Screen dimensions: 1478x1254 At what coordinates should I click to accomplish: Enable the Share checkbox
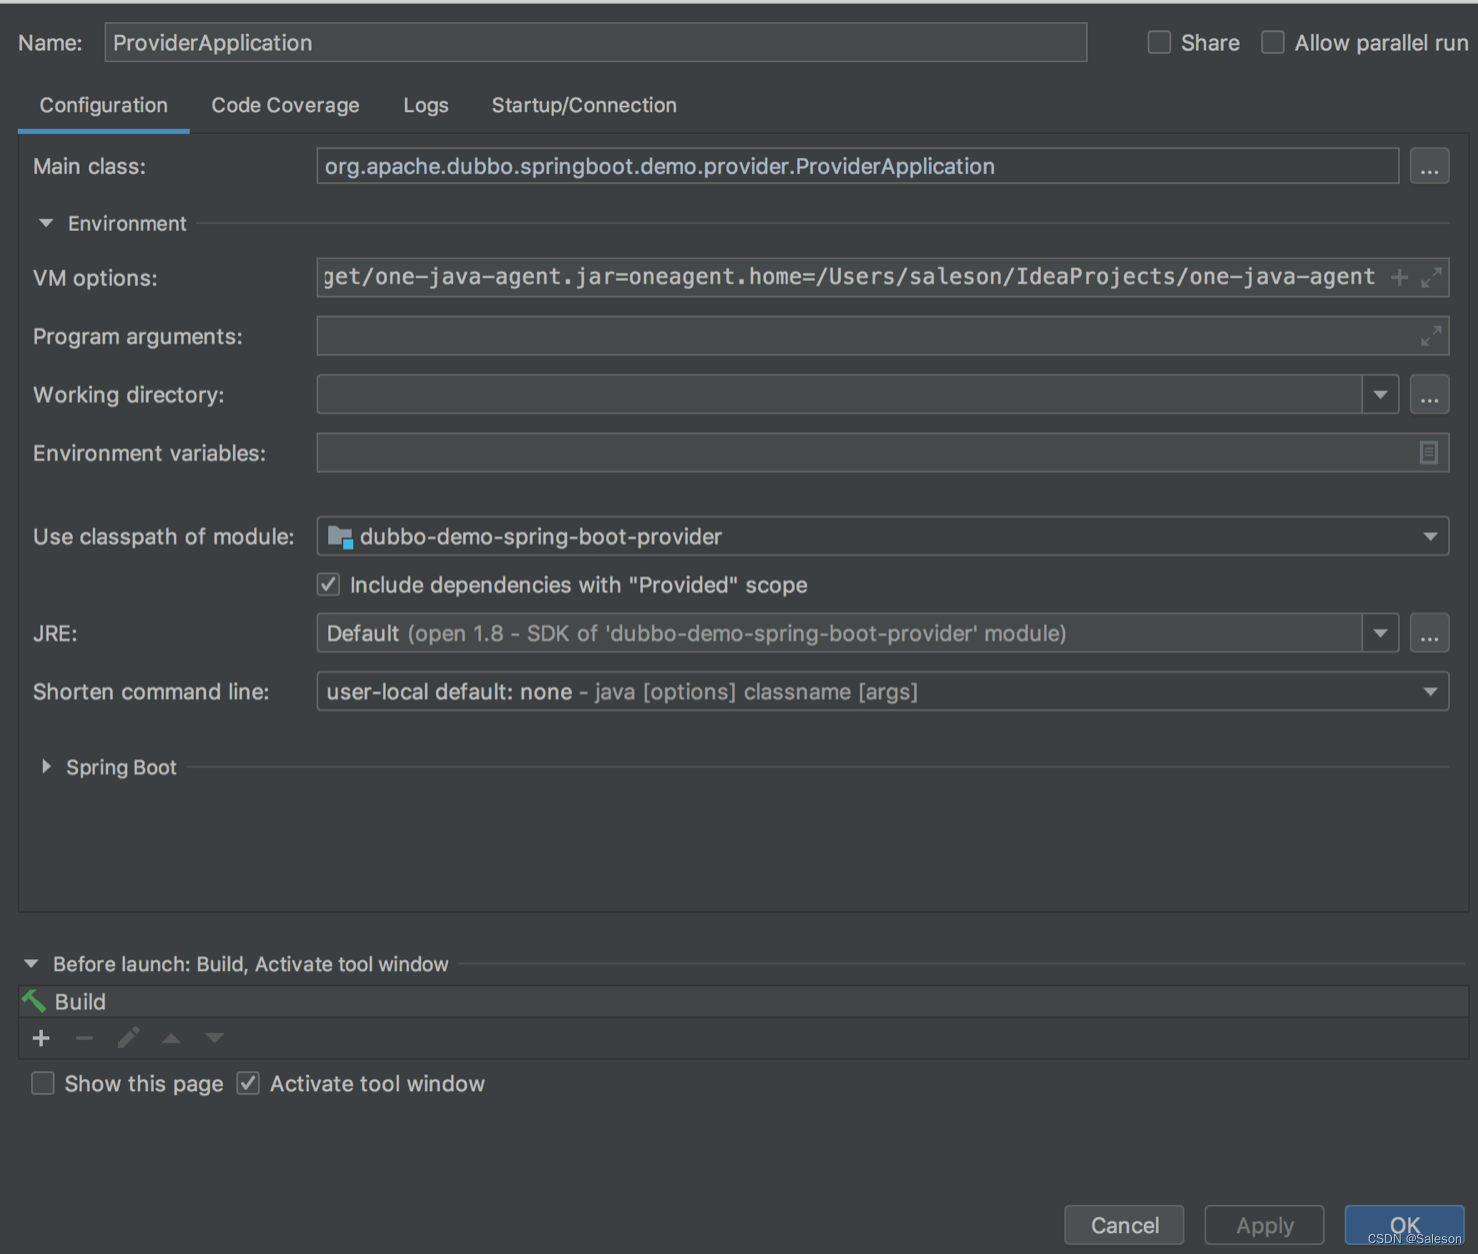(1159, 42)
